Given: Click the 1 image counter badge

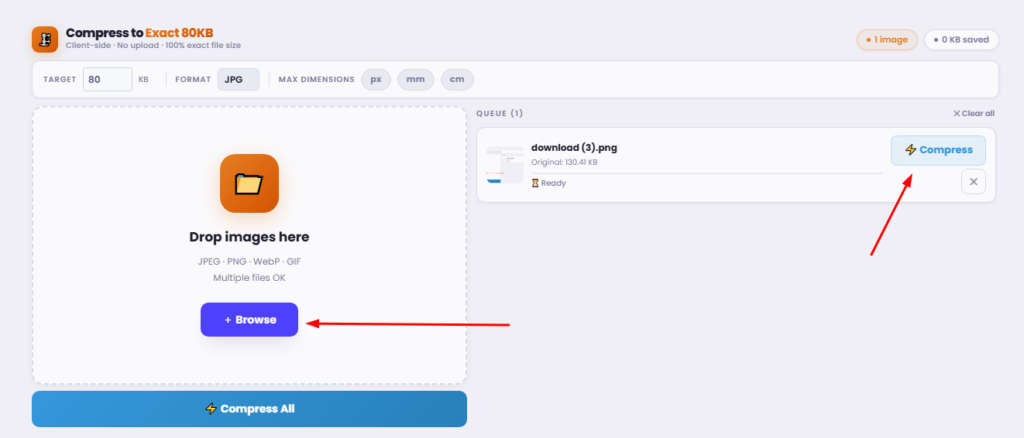Looking at the screenshot, I should pos(887,40).
